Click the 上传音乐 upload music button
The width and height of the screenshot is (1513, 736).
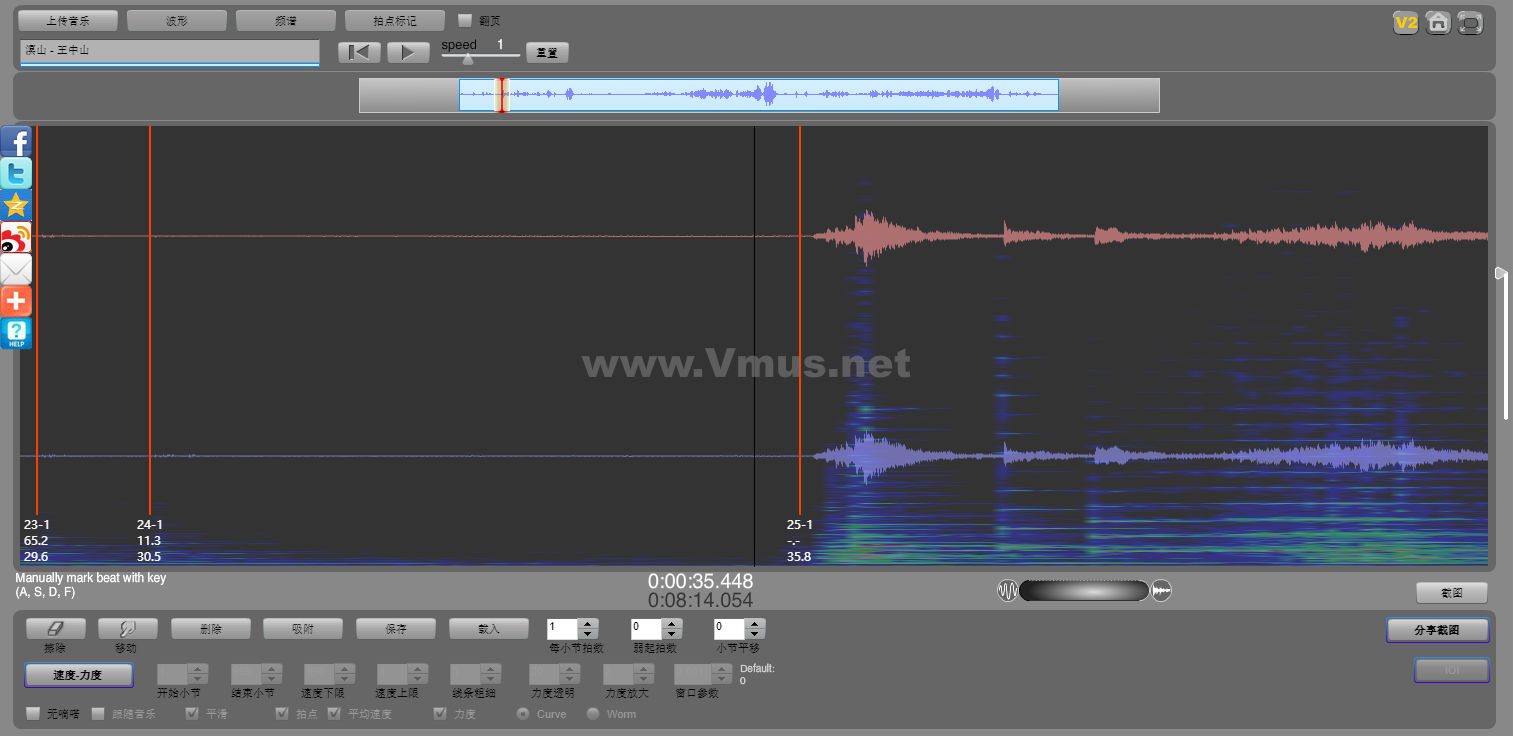[x=68, y=20]
